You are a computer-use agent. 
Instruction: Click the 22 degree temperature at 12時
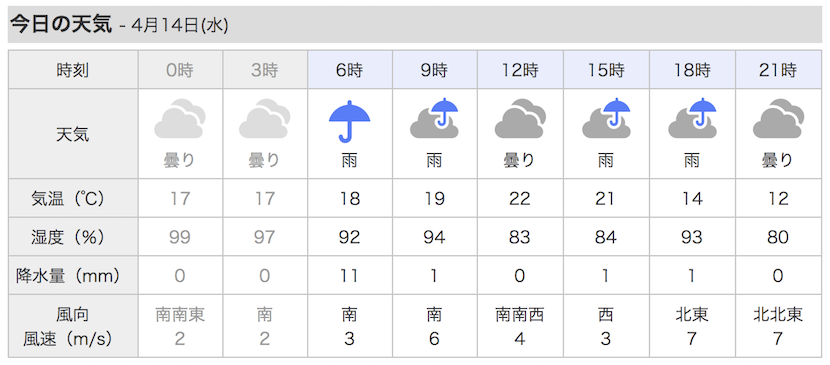point(519,199)
